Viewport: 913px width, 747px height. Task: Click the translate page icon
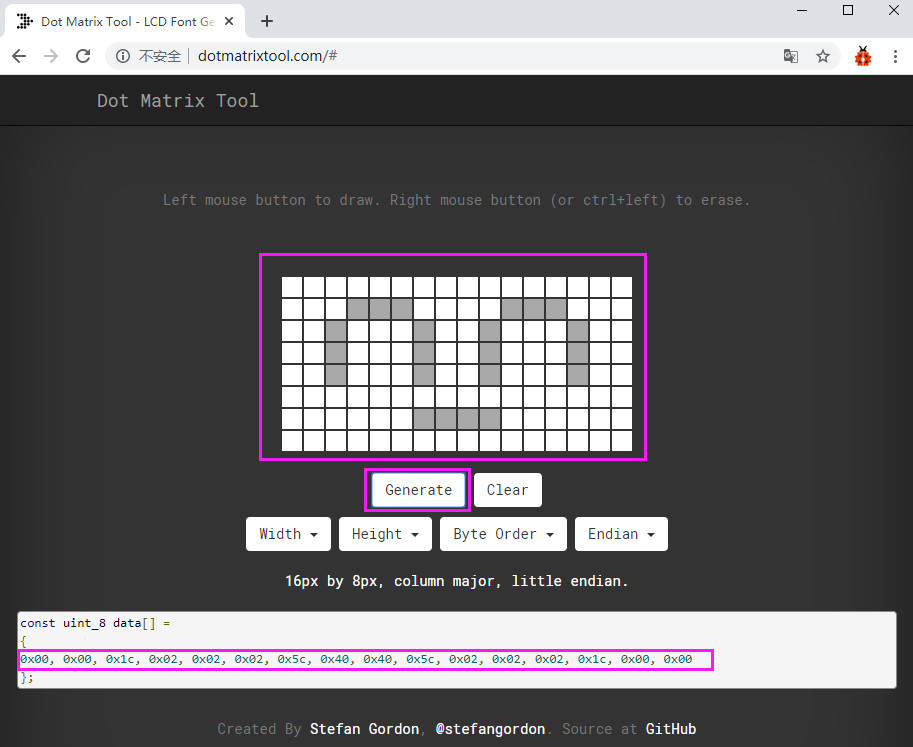[x=791, y=56]
